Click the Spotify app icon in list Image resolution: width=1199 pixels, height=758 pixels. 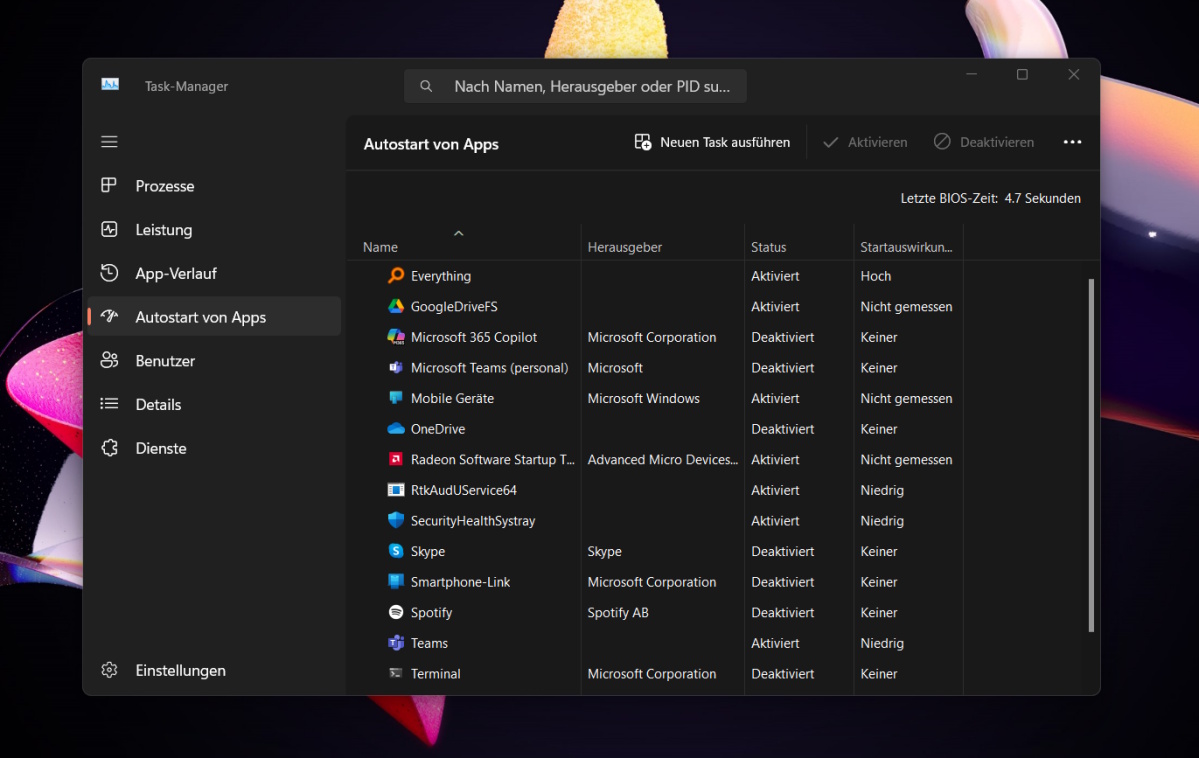(396, 612)
